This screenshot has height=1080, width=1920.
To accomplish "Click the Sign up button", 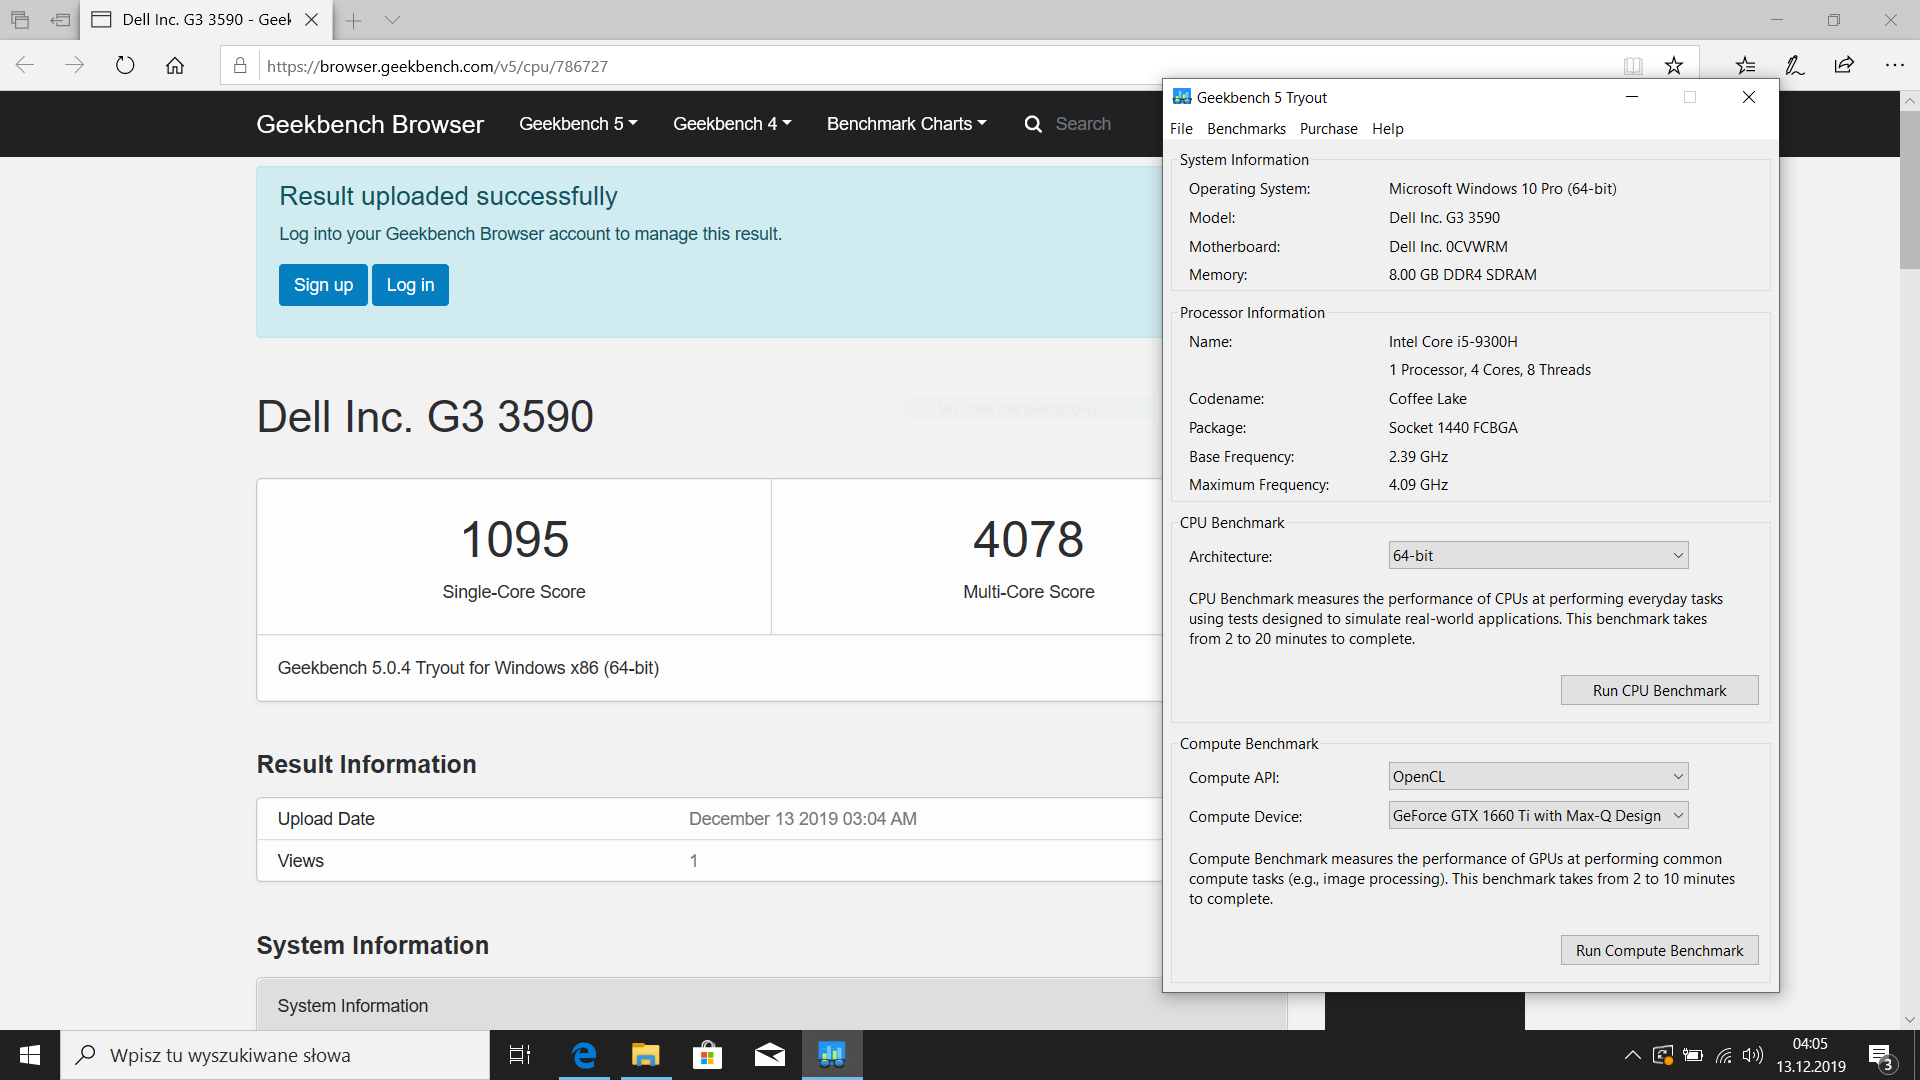I will click(323, 285).
